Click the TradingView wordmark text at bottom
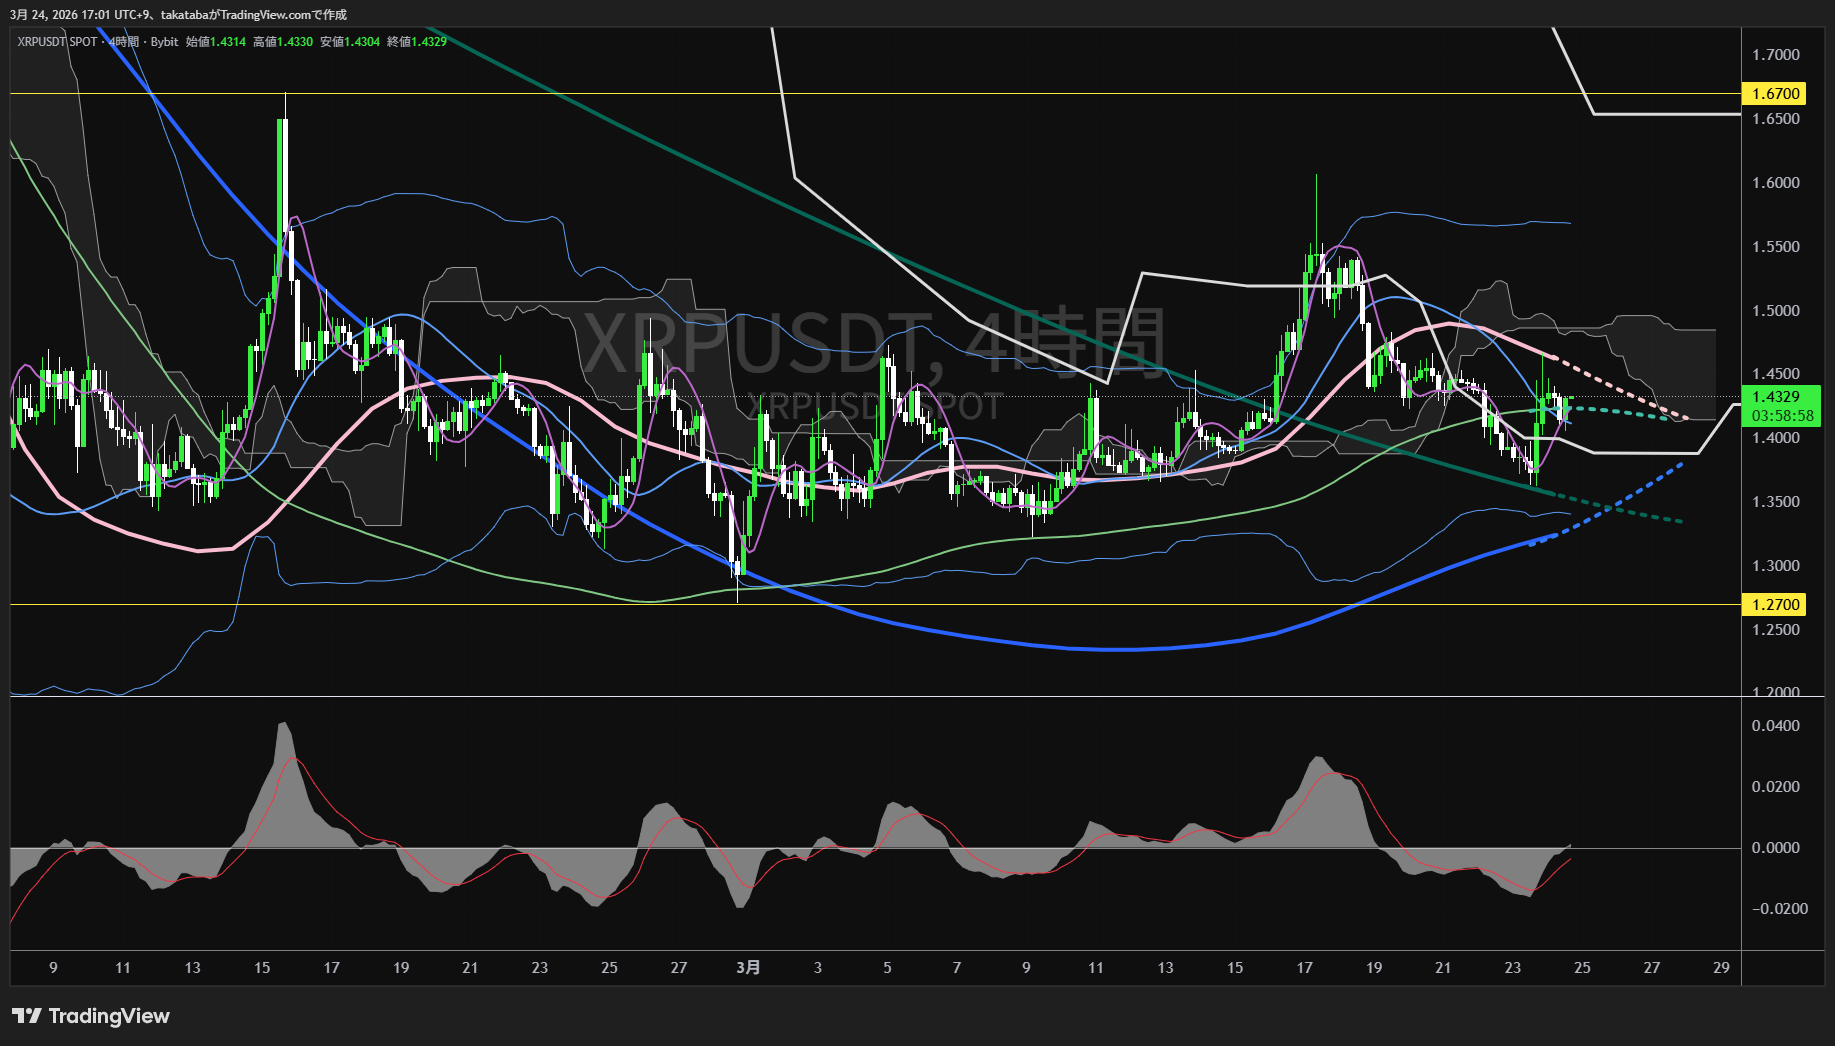1835x1046 pixels. click(x=109, y=1016)
